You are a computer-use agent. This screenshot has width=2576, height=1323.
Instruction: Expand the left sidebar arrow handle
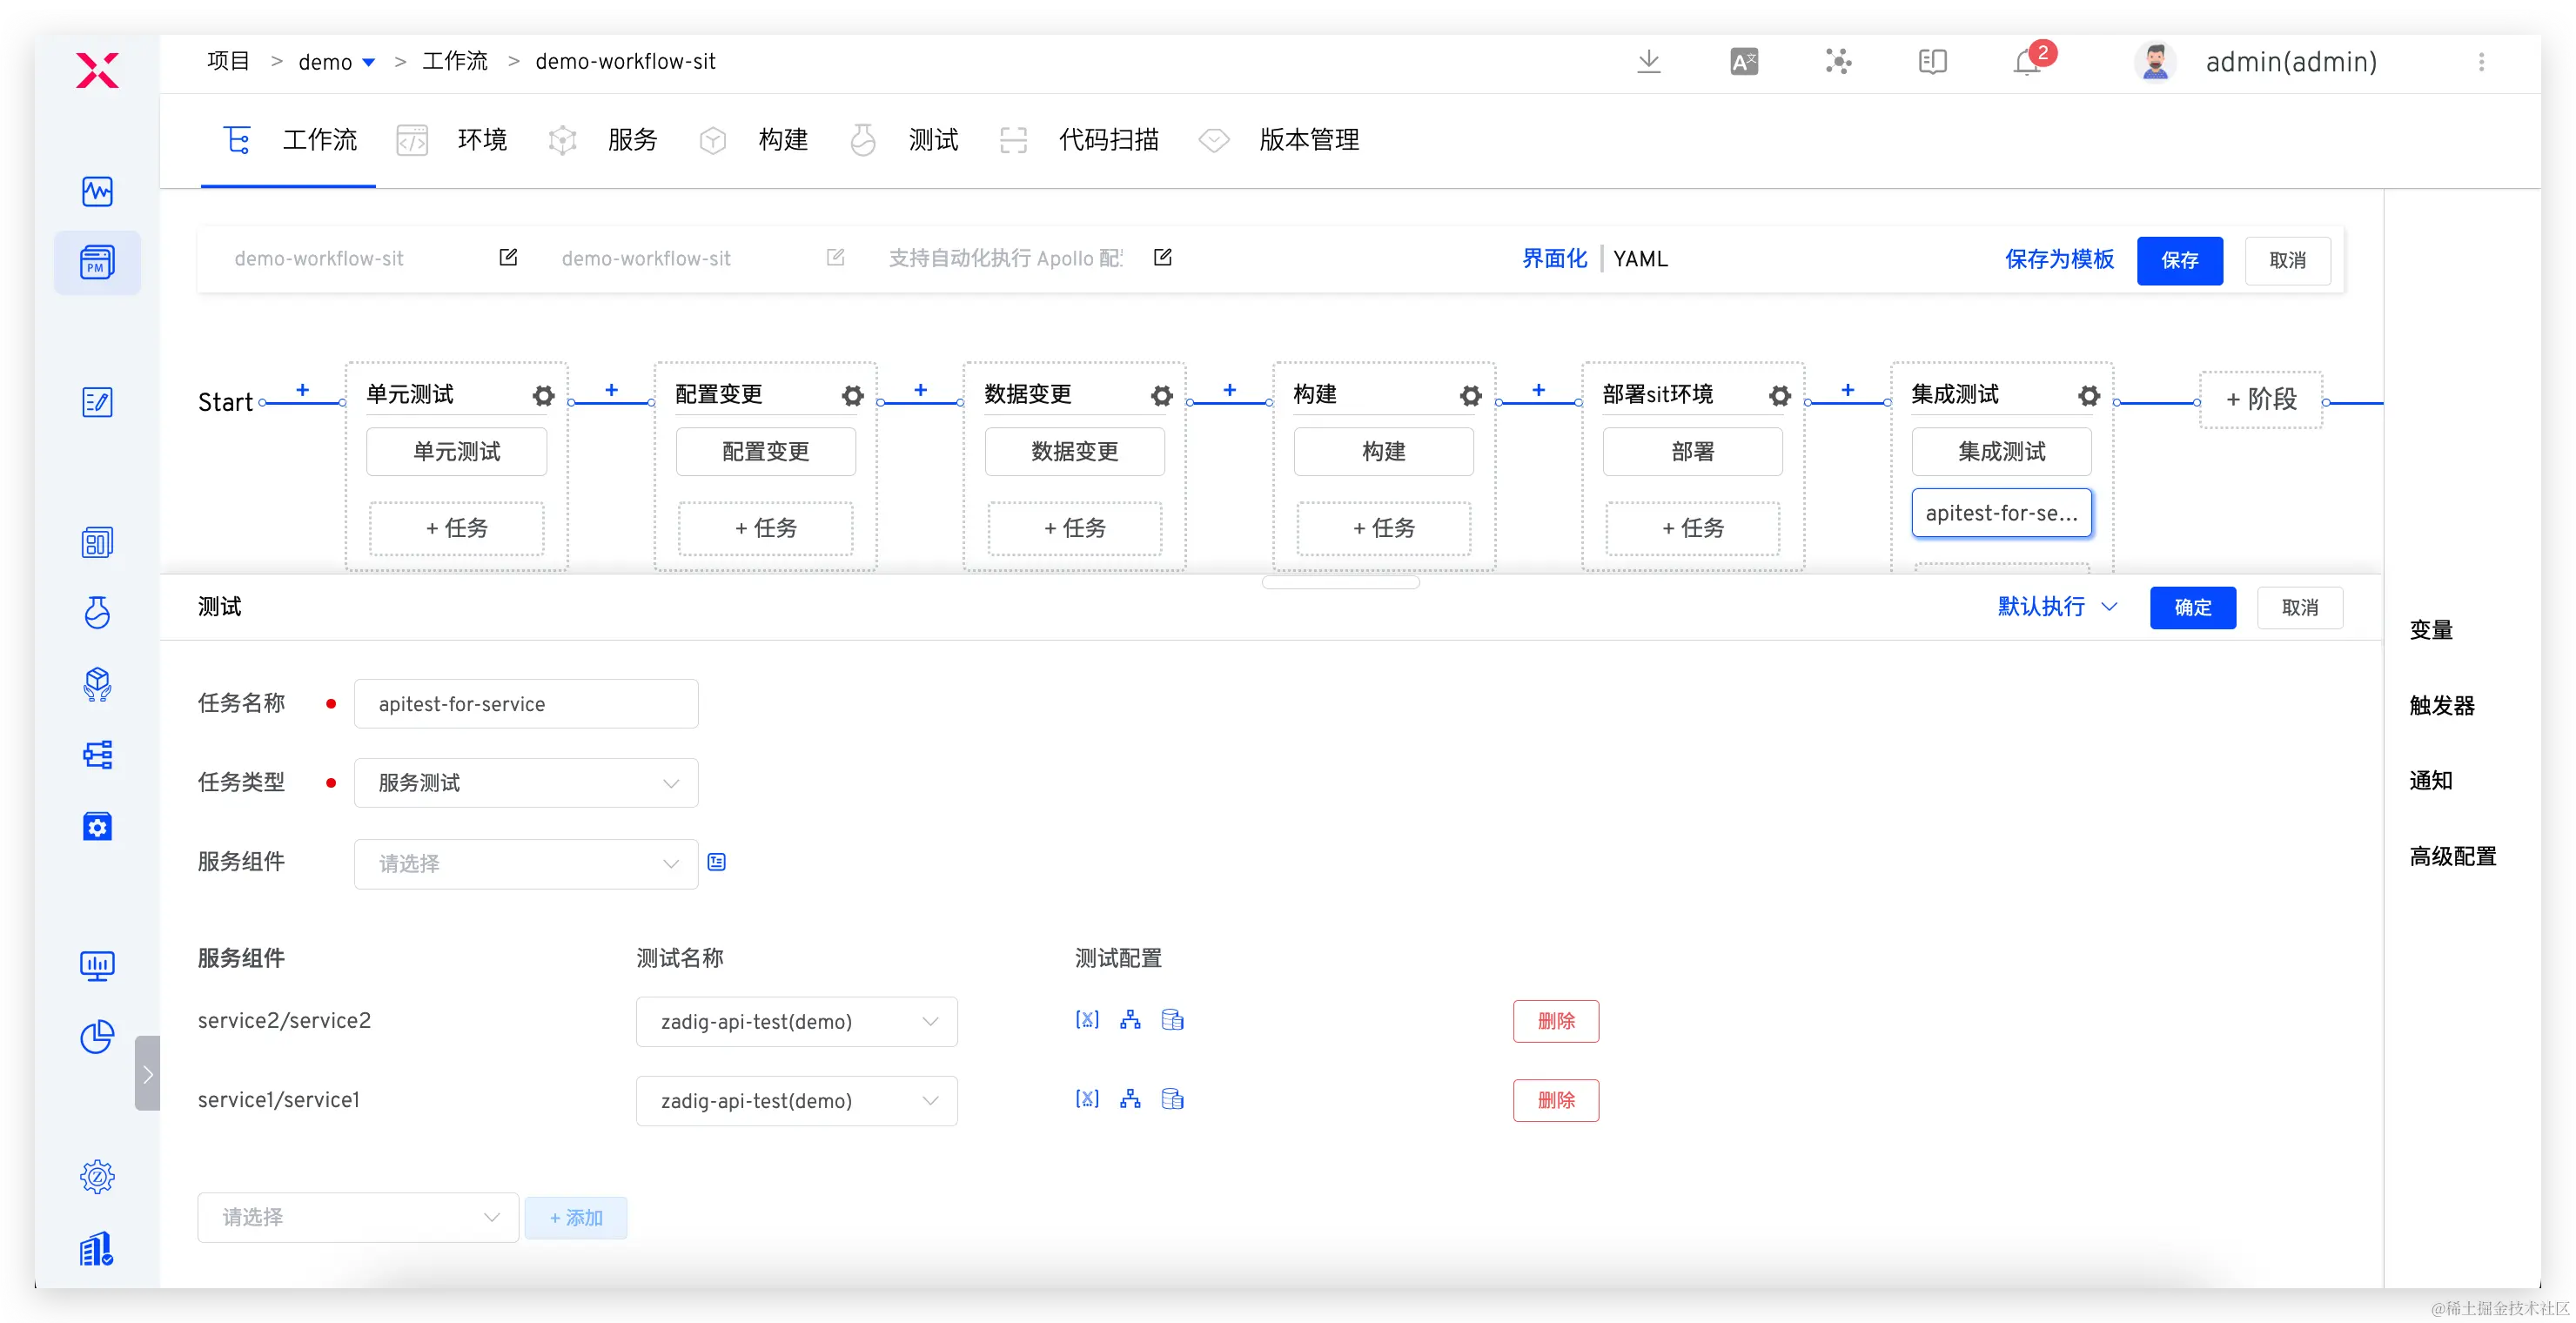click(x=147, y=1073)
